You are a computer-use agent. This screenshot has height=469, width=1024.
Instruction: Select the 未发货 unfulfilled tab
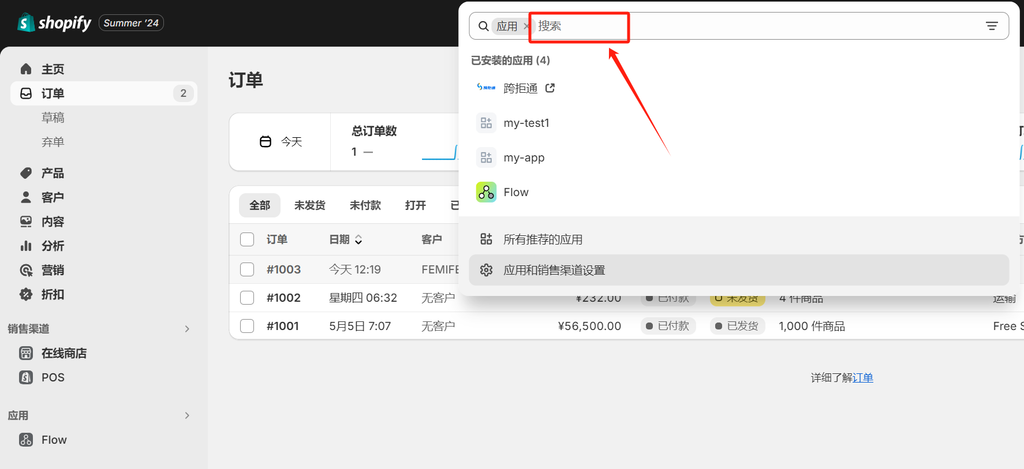310,205
